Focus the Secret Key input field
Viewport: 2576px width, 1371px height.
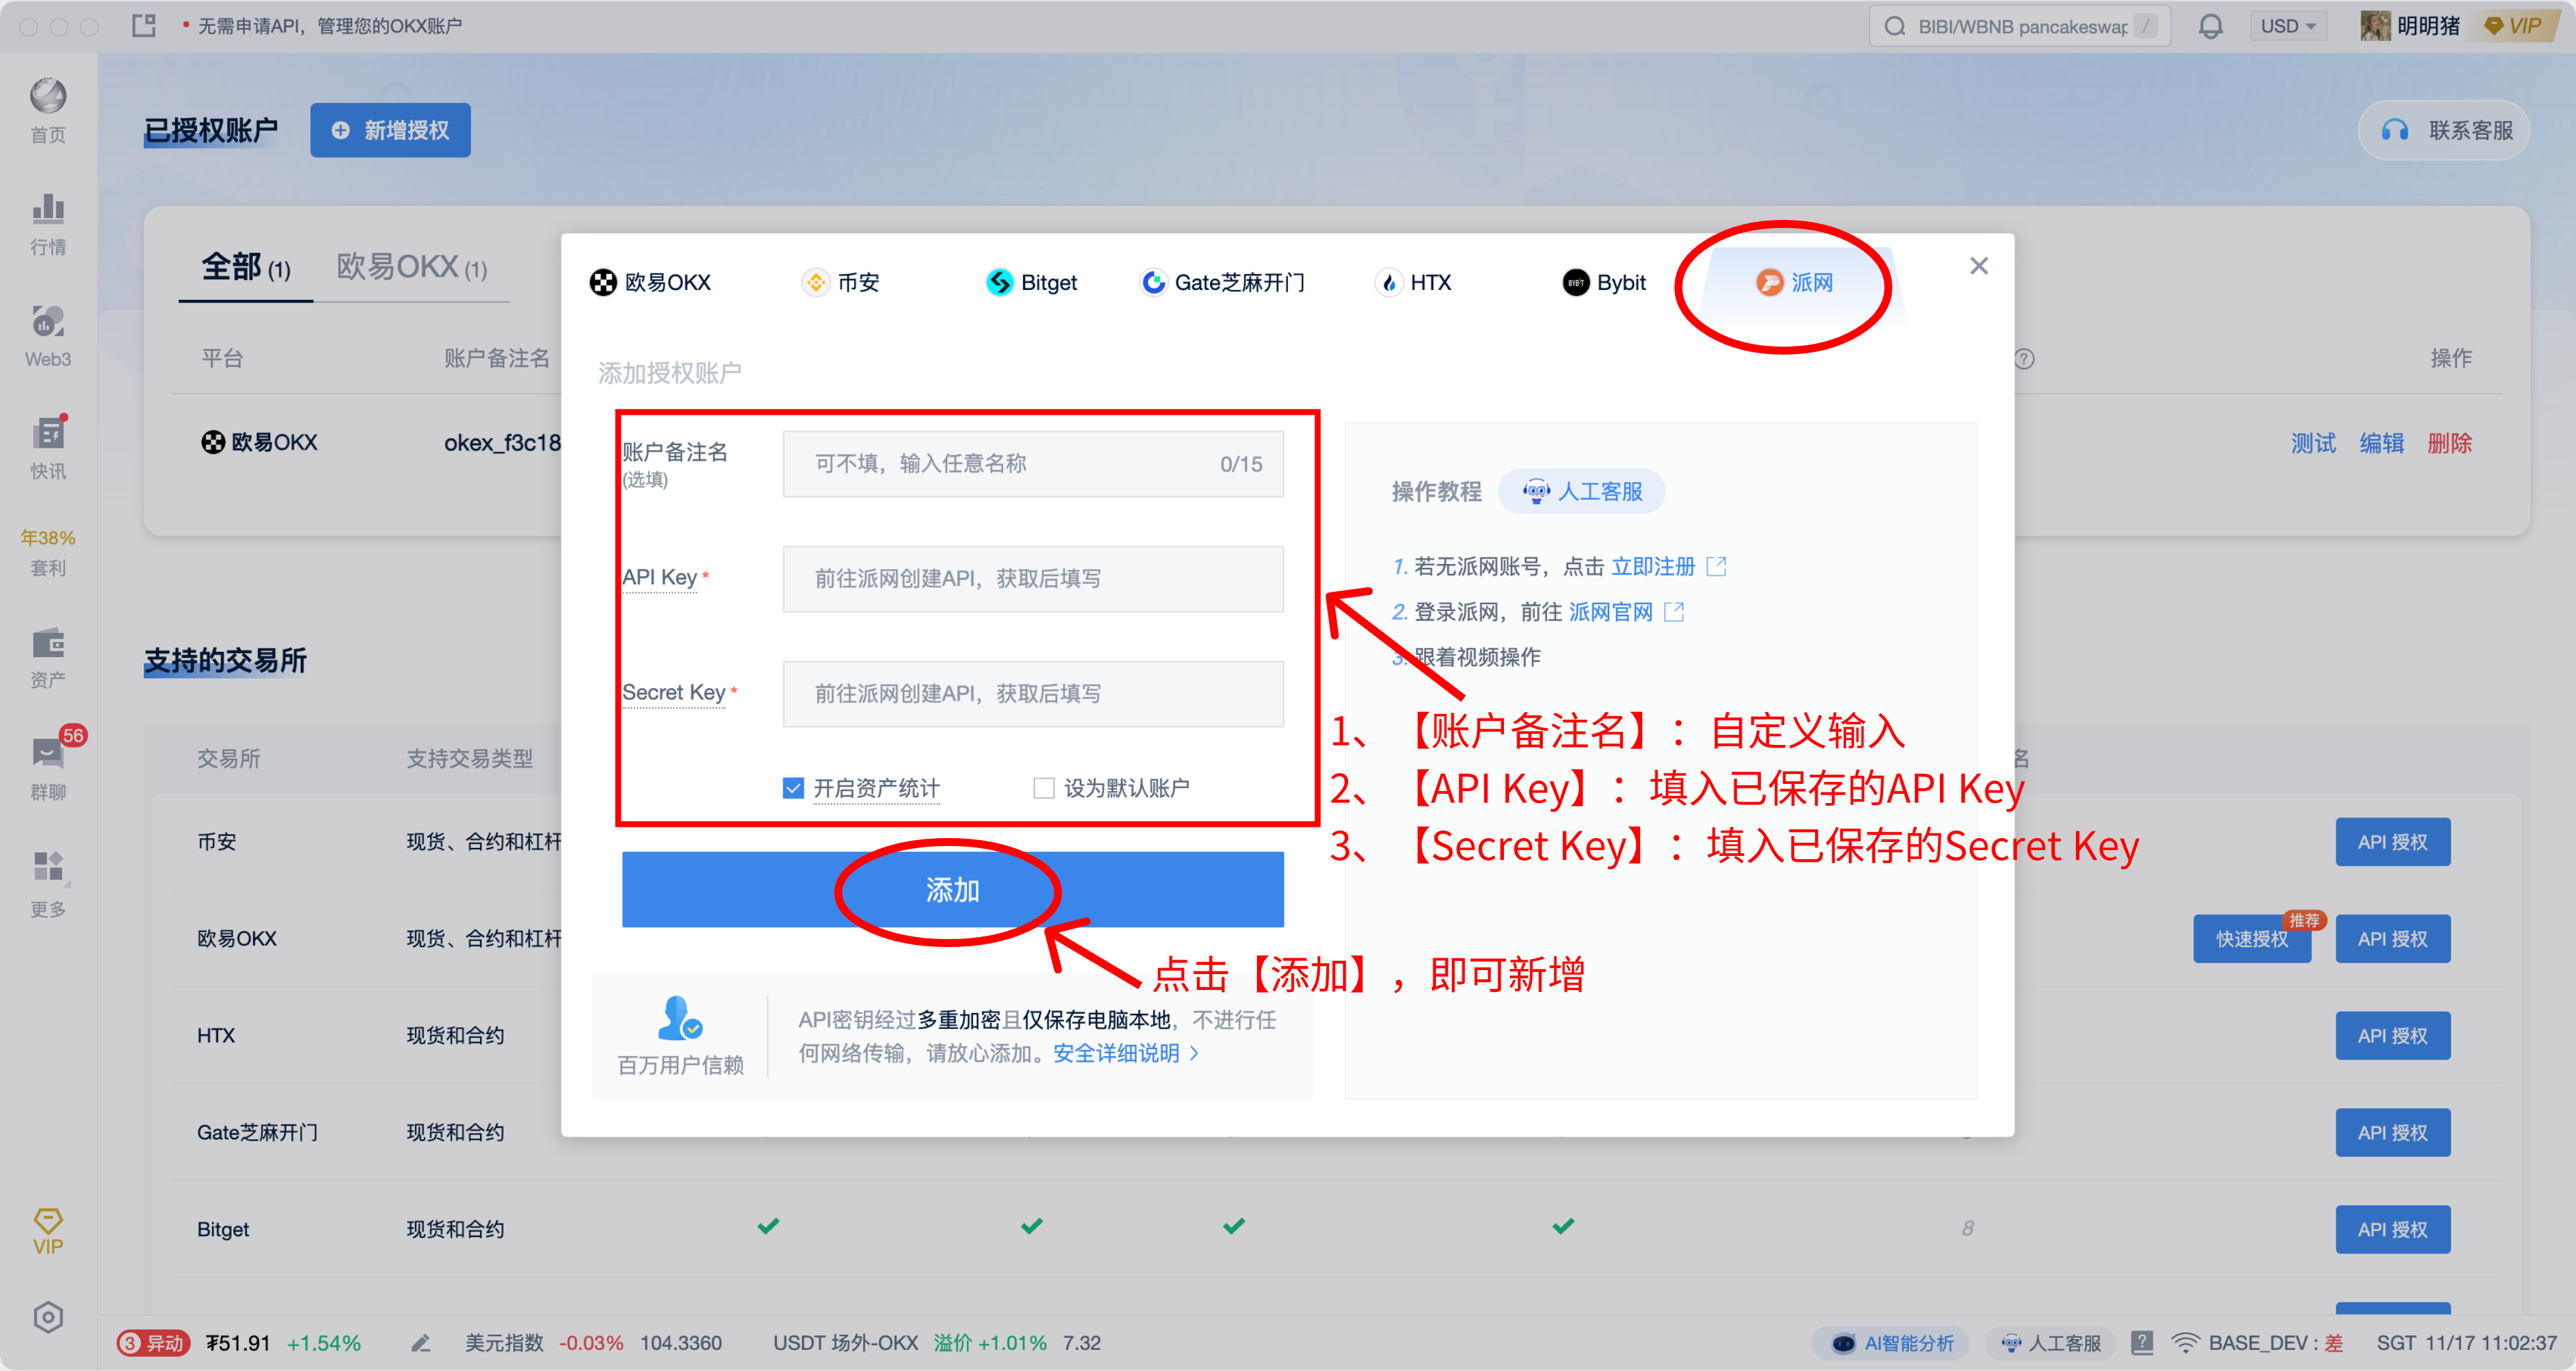click(x=1033, y=694)
